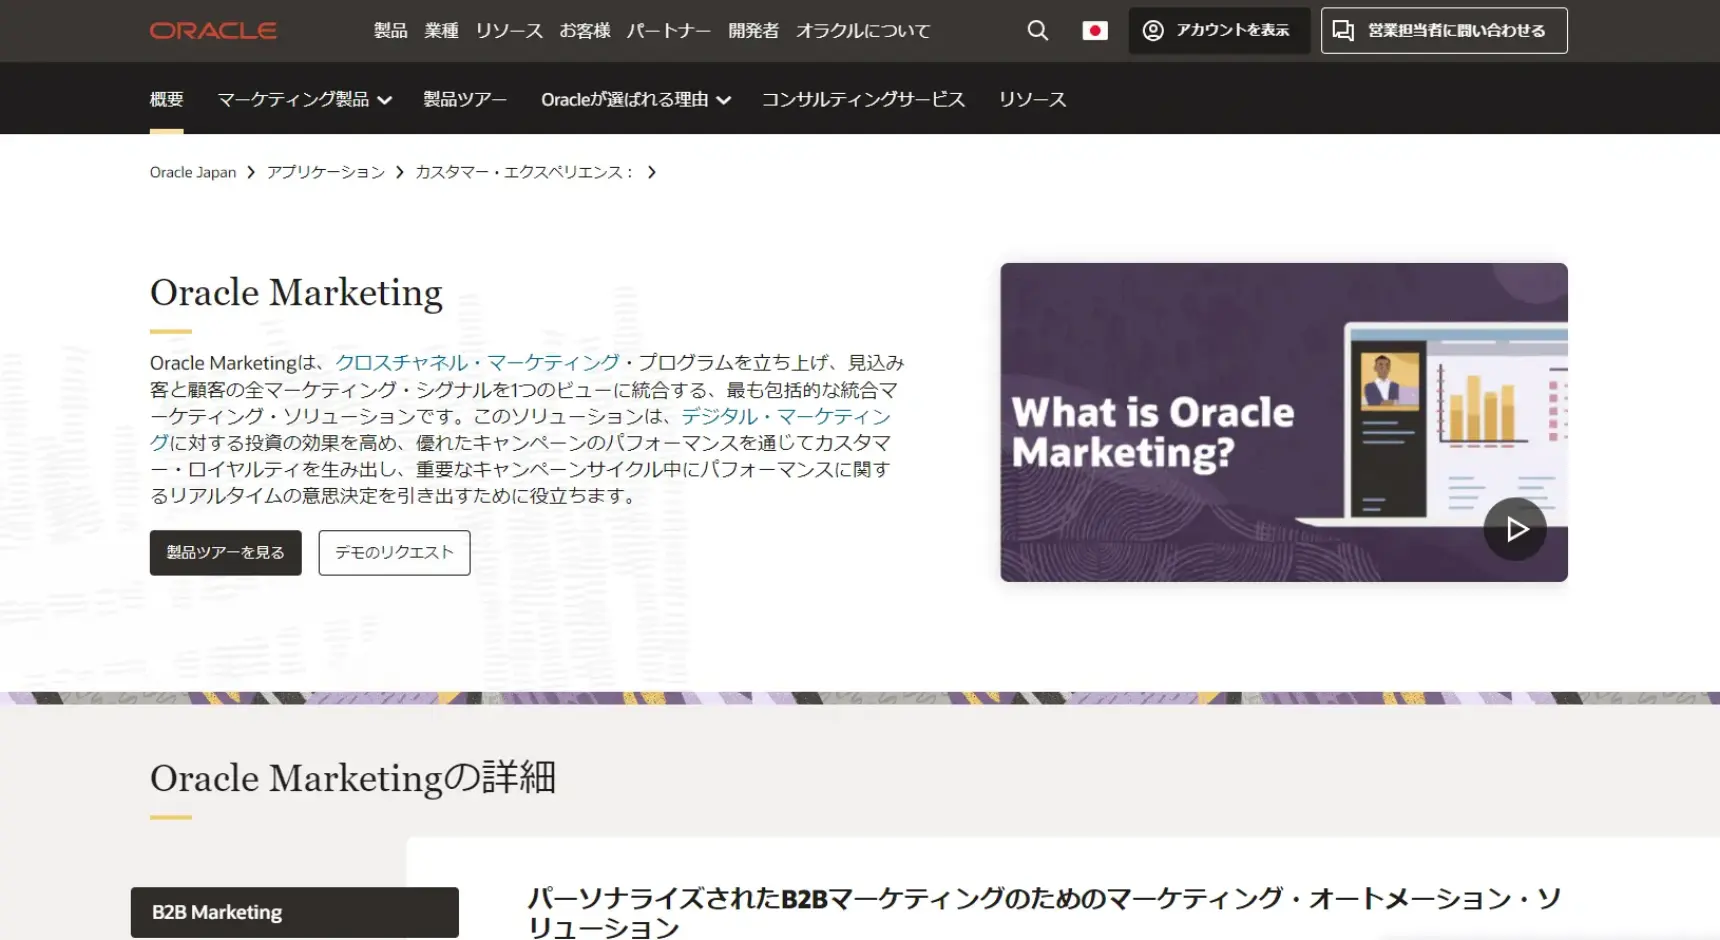
Task: Click the Oracle Marketingの詳細 heading
Action: coord(353,778)
